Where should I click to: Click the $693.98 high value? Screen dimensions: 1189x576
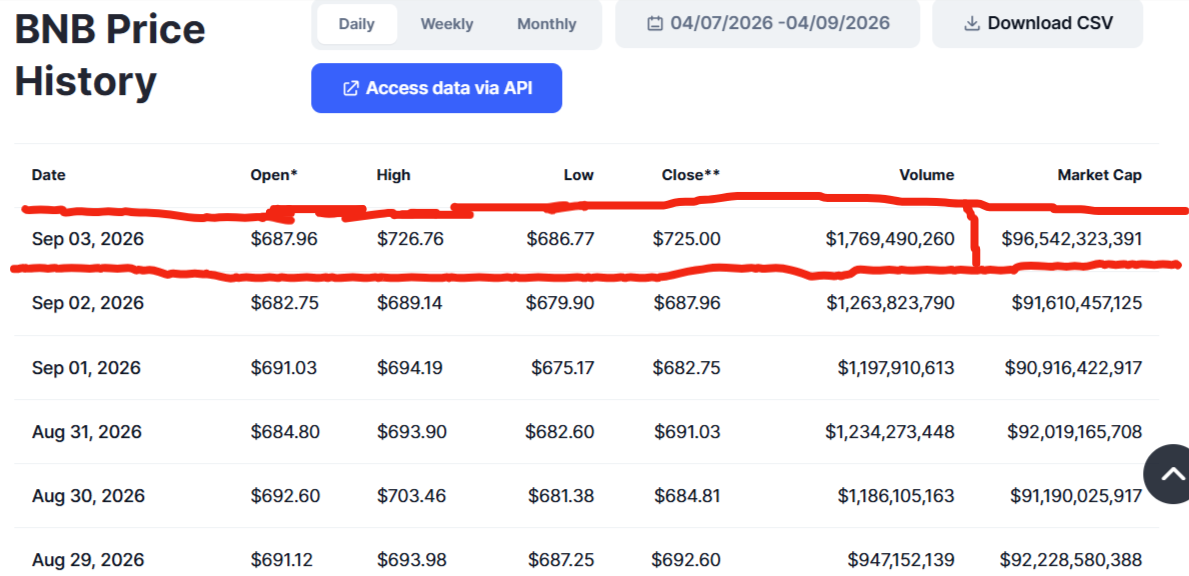(x=412, y=560)
